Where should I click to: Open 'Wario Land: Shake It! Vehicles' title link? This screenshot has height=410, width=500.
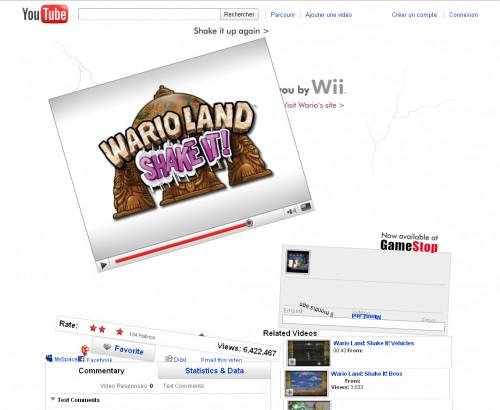[x=374, y=343]
